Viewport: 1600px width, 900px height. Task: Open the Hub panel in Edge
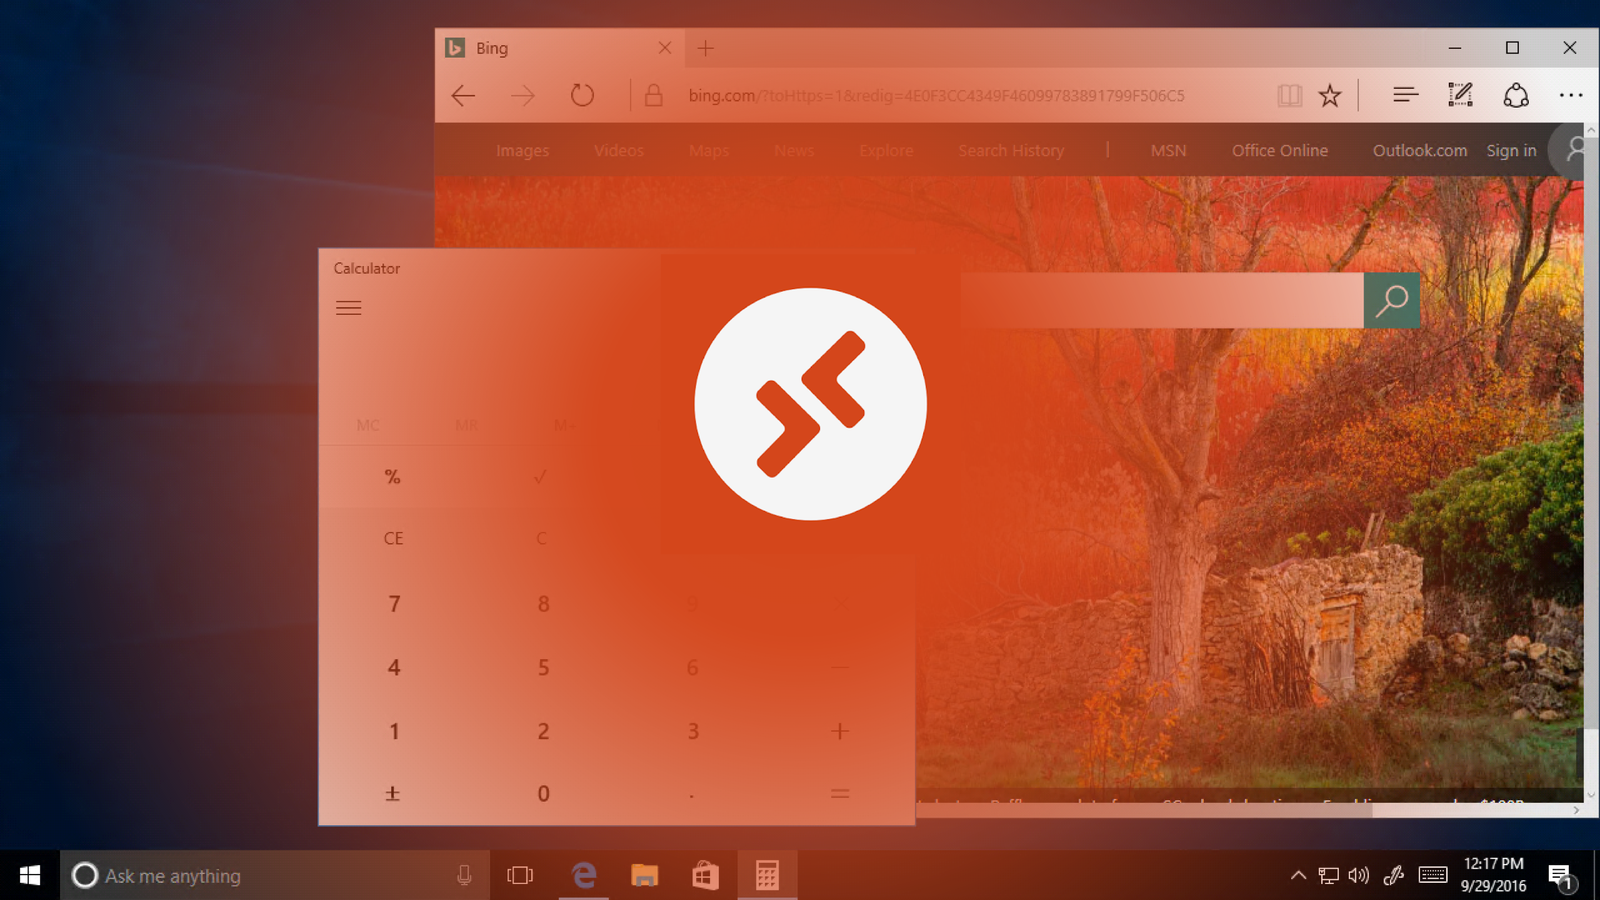click(x=1405, y=95)
